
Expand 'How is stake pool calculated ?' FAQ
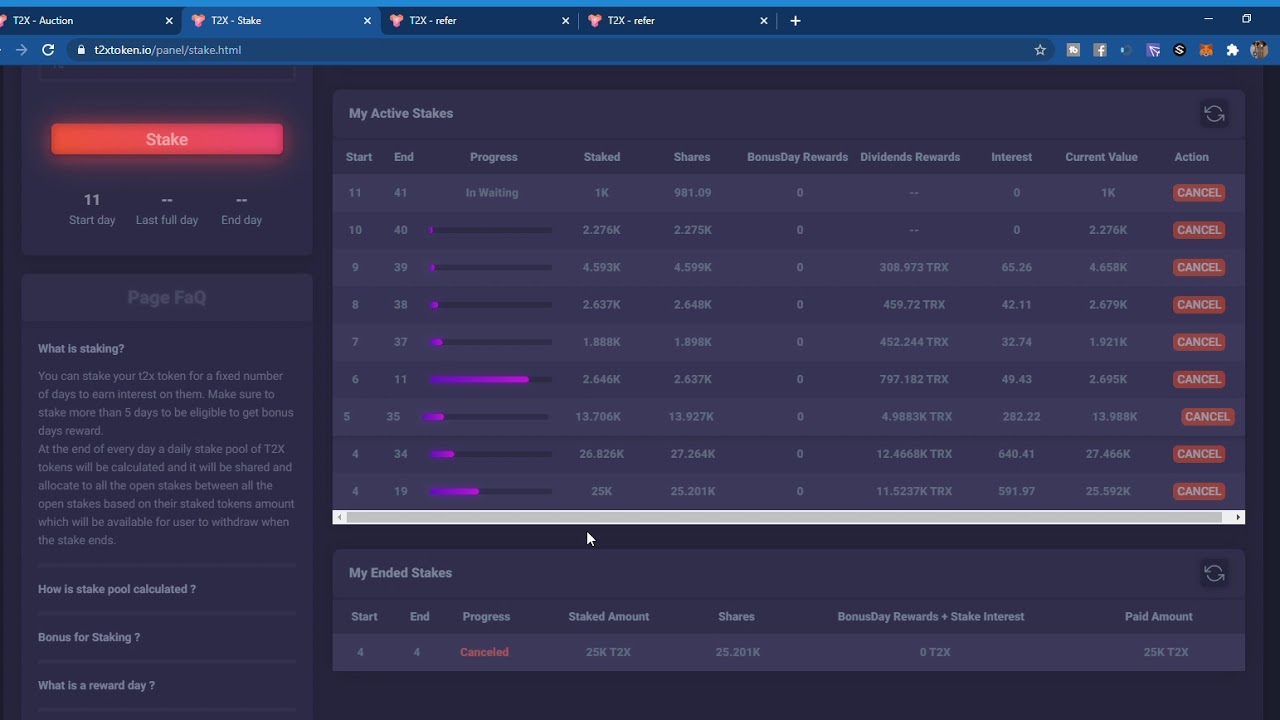[x=117, y=589]
